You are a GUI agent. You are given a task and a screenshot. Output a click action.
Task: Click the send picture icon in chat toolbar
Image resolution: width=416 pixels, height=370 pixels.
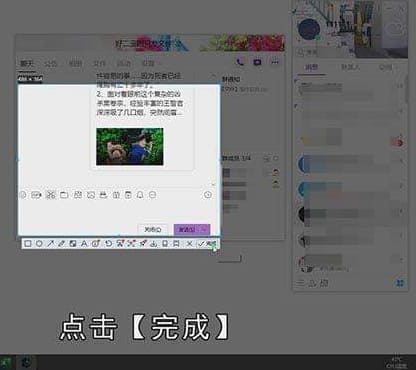[x=91, y=195]
